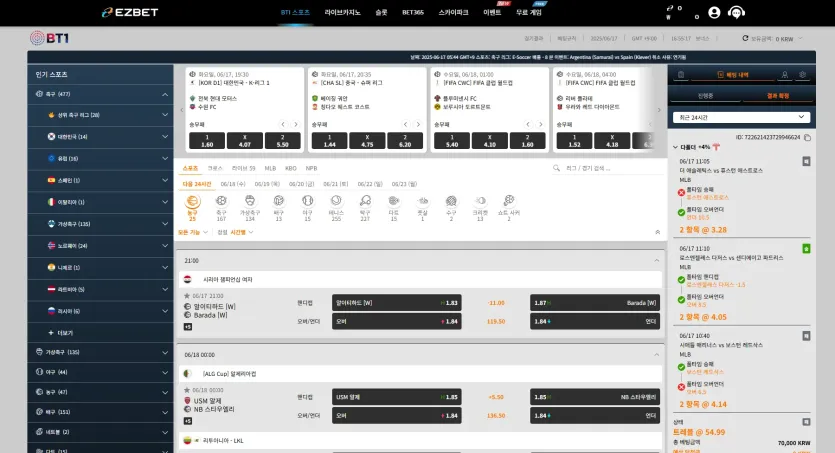Open the 모든 기능 filter dropdown
Viewport: 835px width, 453px height.
192,232
